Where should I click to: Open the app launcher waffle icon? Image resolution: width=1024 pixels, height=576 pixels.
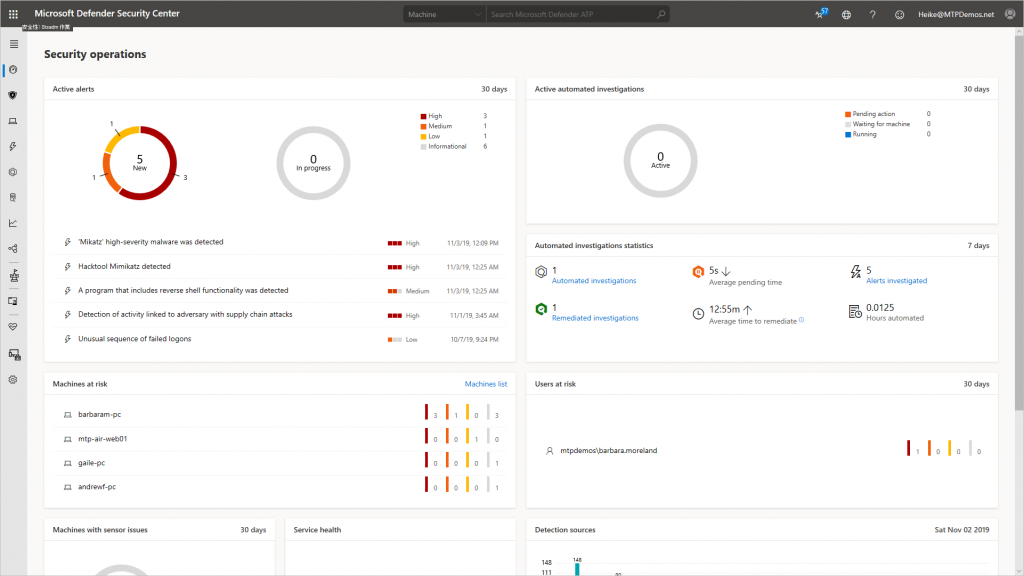click(x=13, y=14)
